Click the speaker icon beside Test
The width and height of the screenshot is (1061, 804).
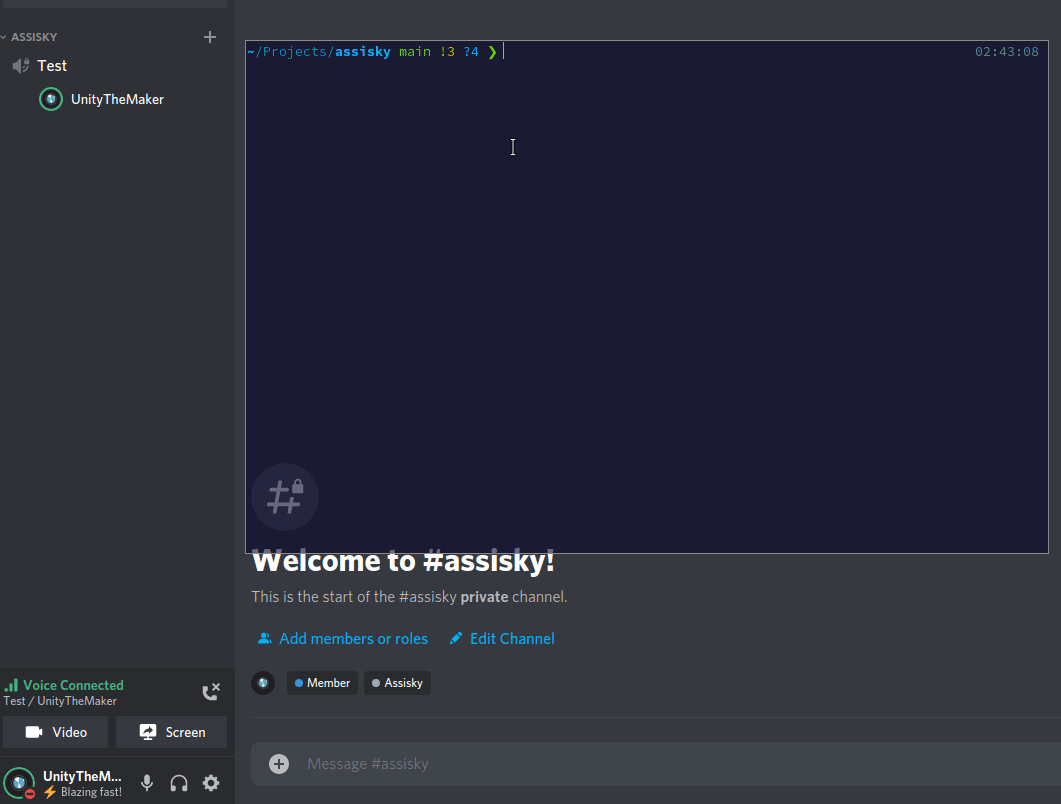click(x=21, y=66)
